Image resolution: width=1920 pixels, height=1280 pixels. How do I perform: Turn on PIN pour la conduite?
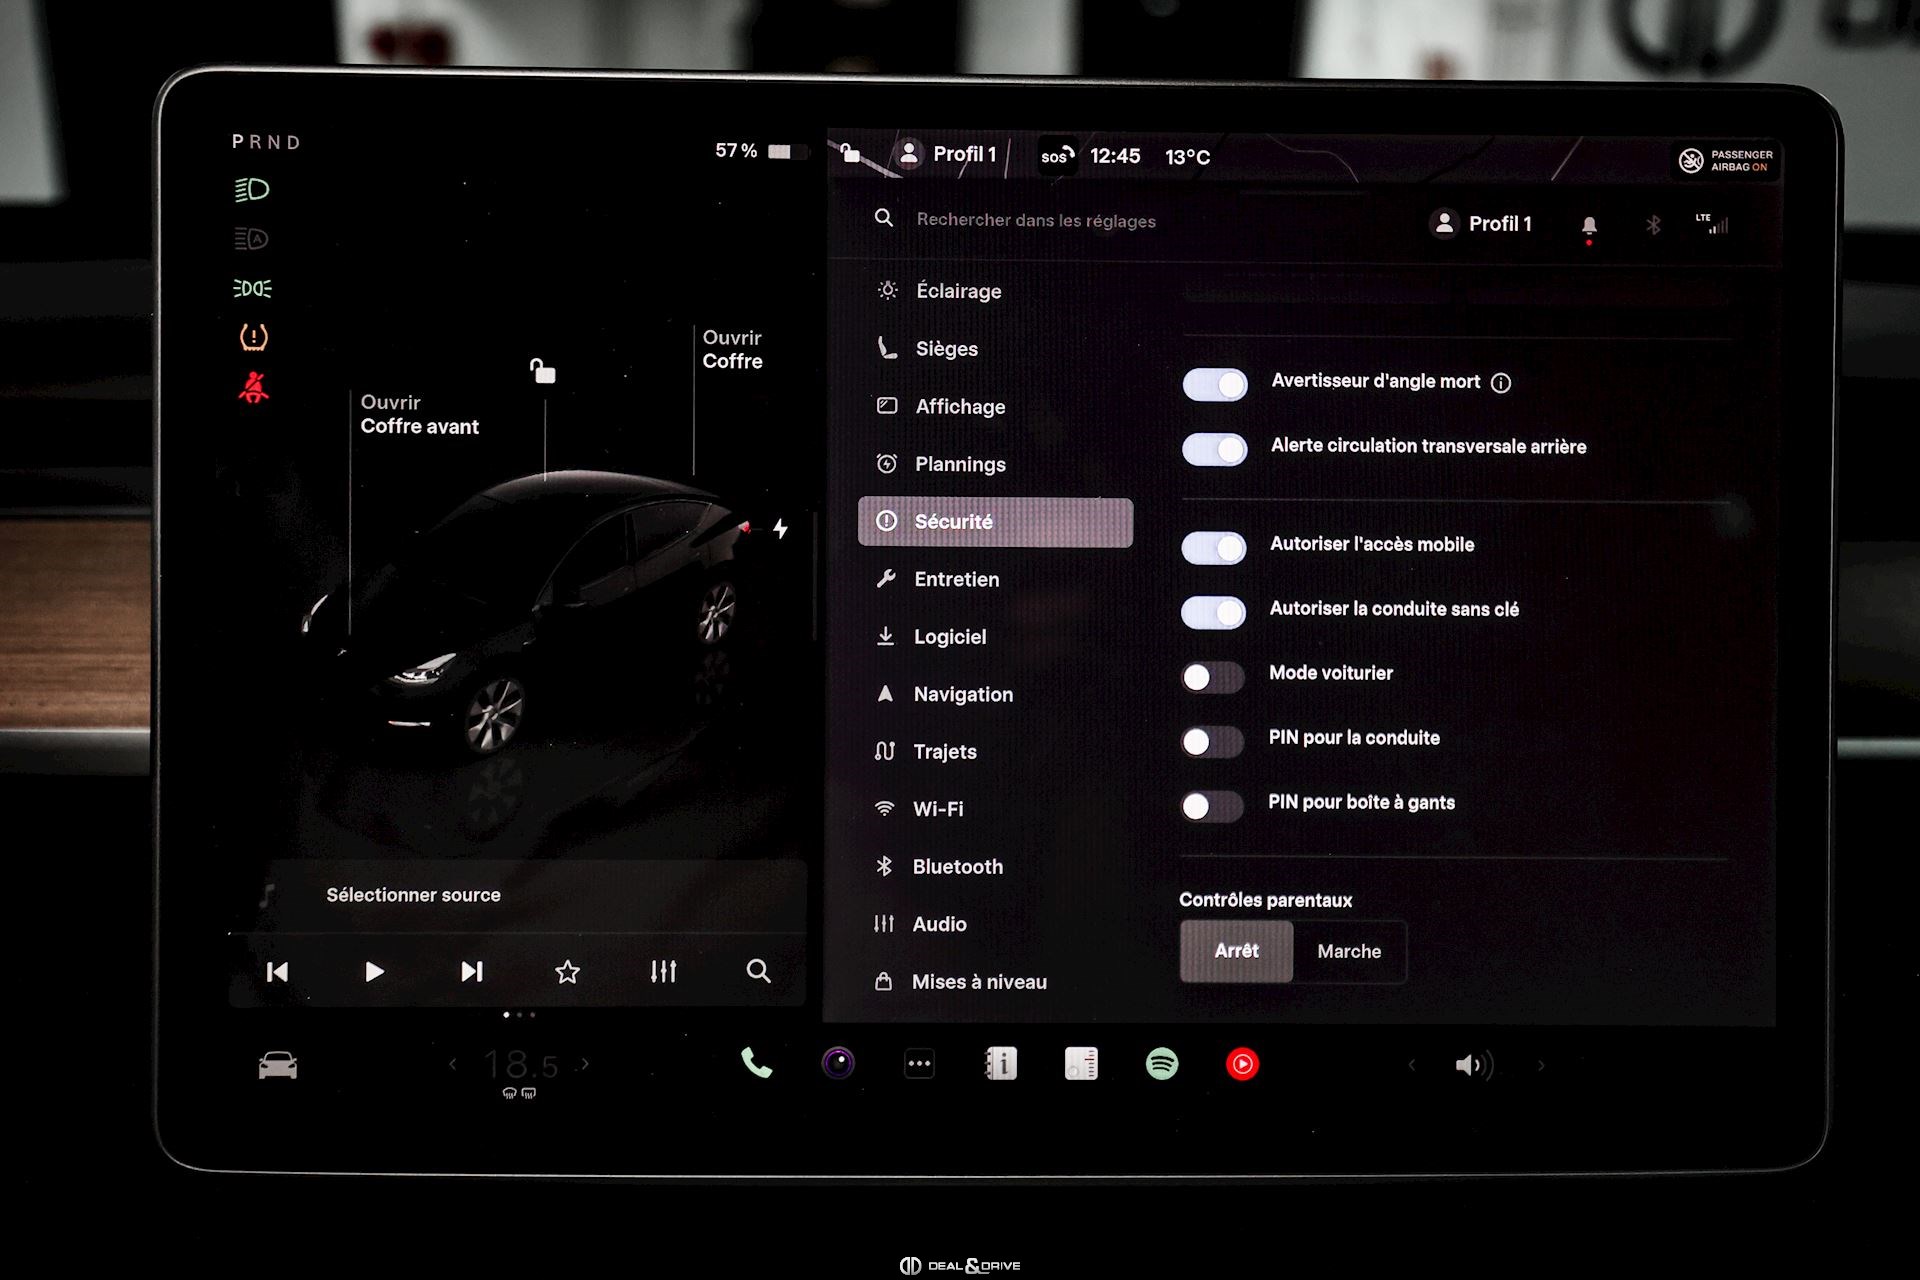tap(1211, 741)
